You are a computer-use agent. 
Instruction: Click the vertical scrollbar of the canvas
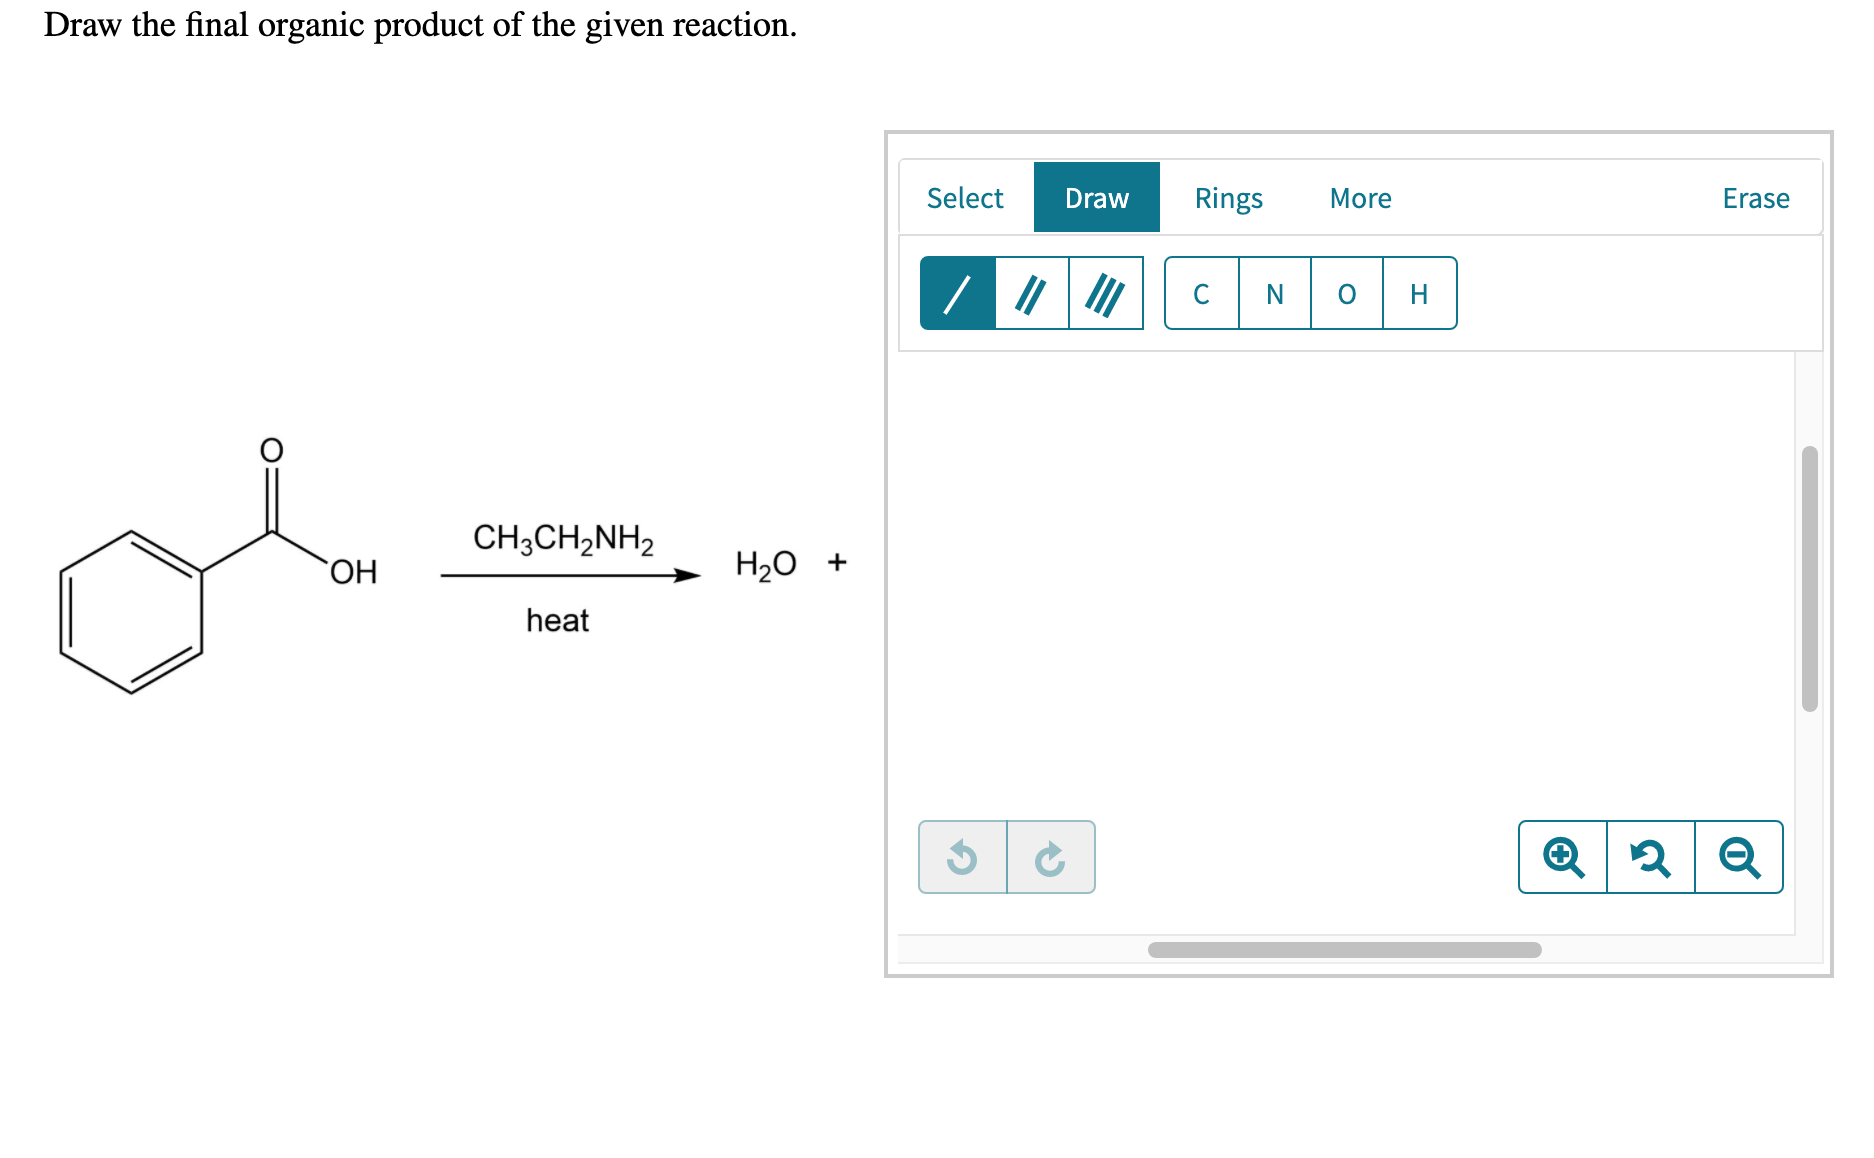coord(1809,579)
